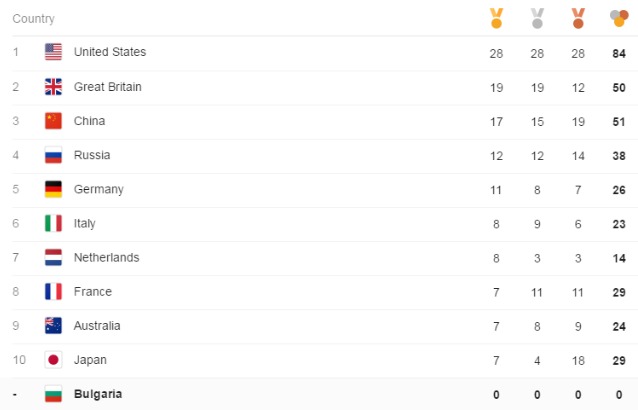Click United States total medal count 84
Image resolution: width=638 pixels, height=410 pixels.
point(619,53)
